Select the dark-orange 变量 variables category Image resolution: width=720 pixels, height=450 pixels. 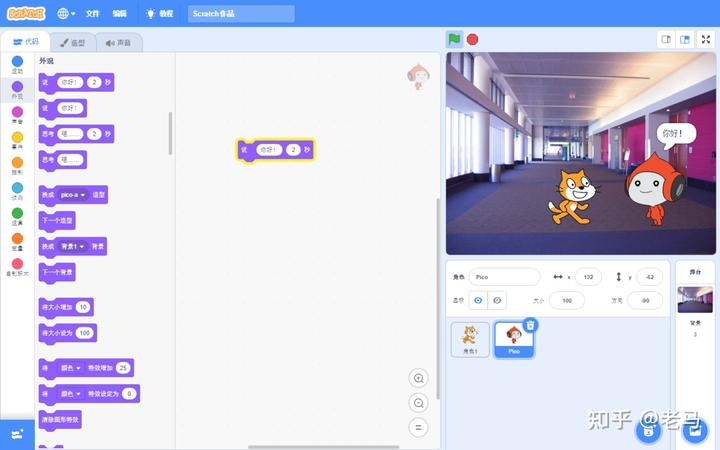point(17,242)
